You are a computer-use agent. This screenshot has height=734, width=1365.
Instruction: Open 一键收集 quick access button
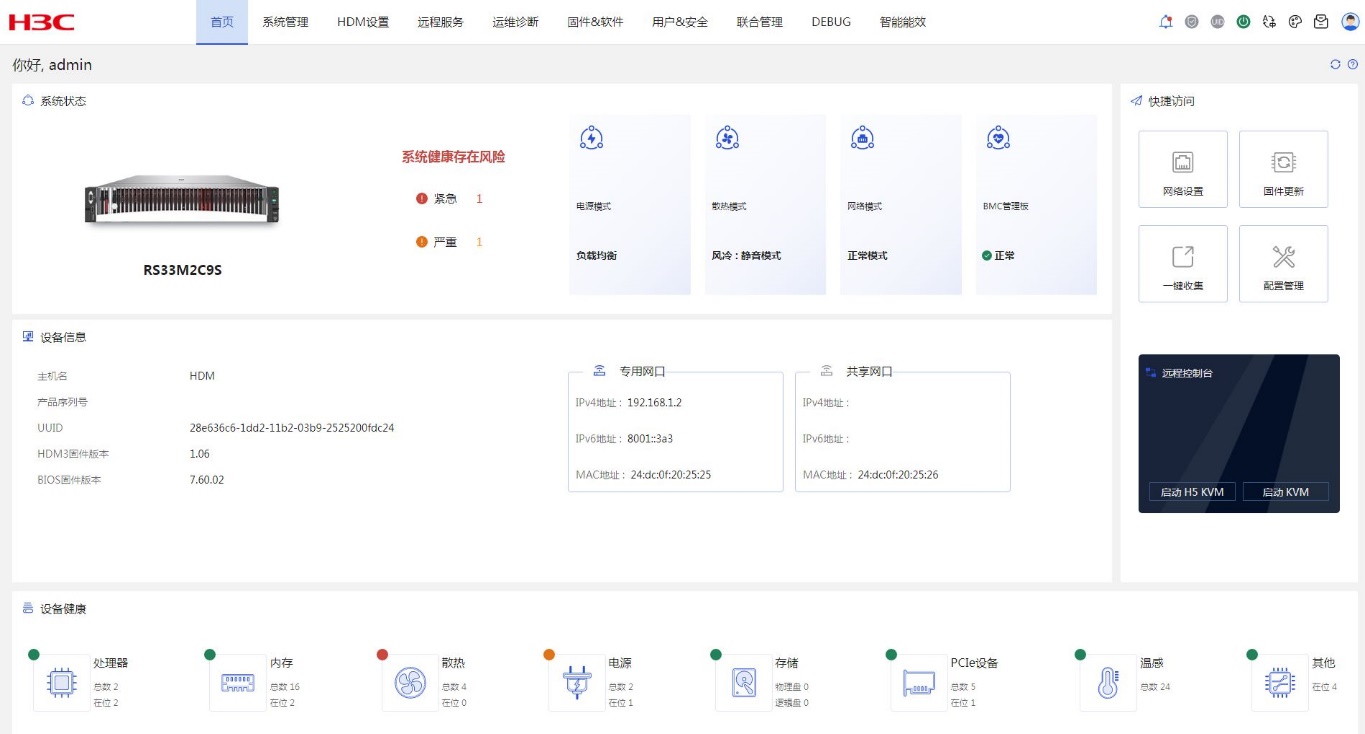pos(1183,264)
